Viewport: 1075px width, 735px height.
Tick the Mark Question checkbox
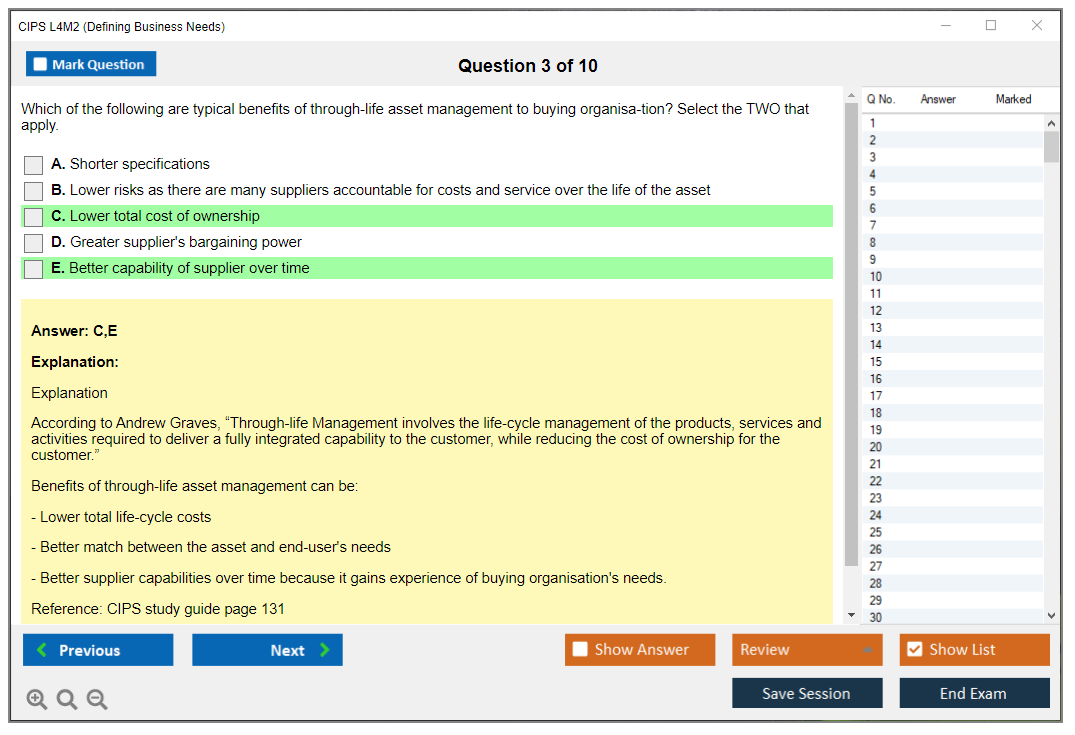[41, 65]
